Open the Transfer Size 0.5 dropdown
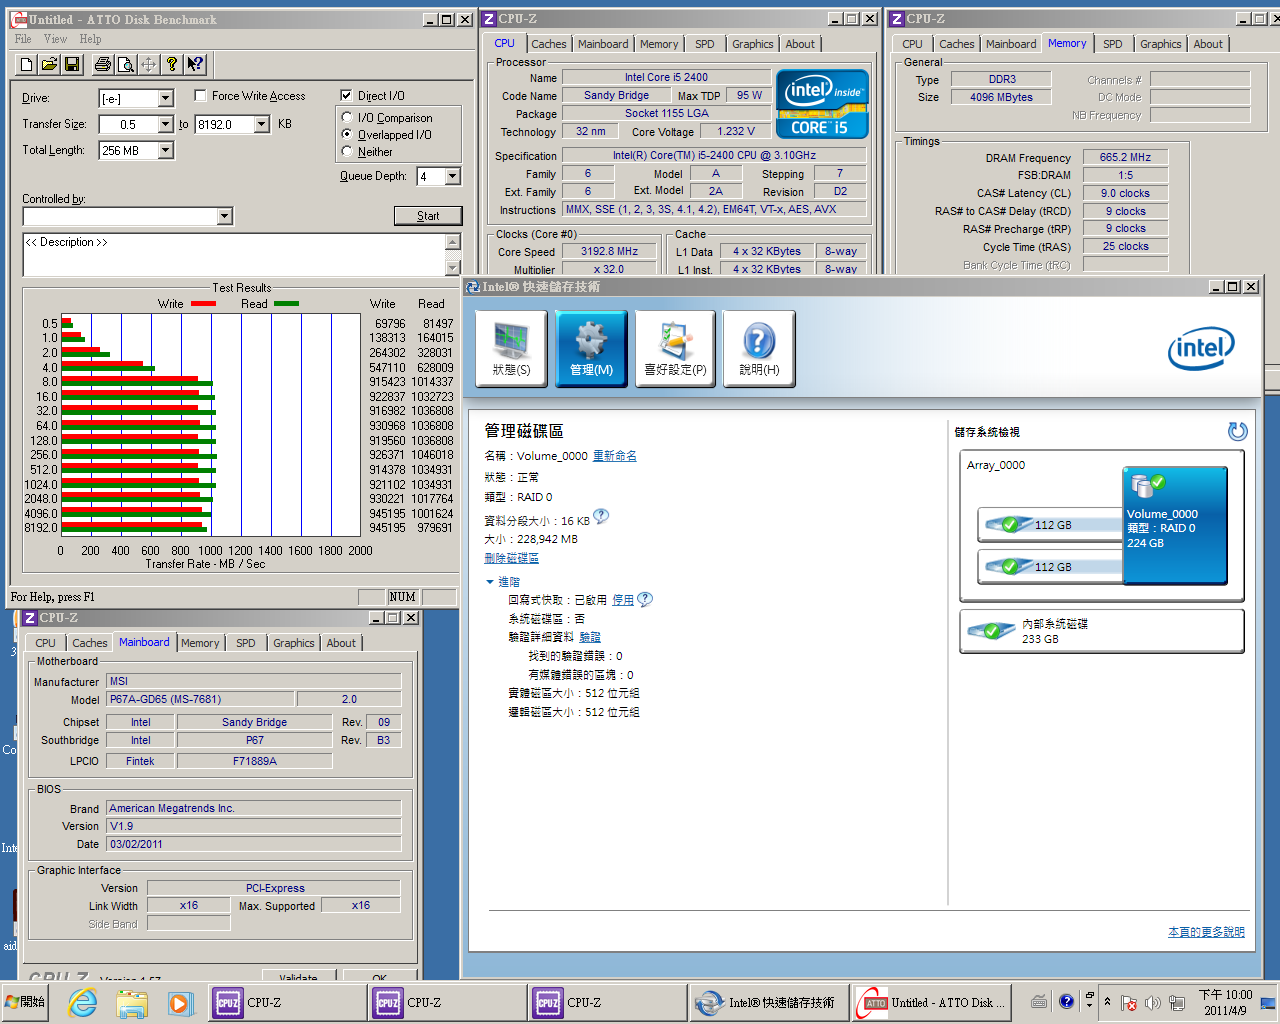This screenshot has height=1024, width=1280. 166,124
